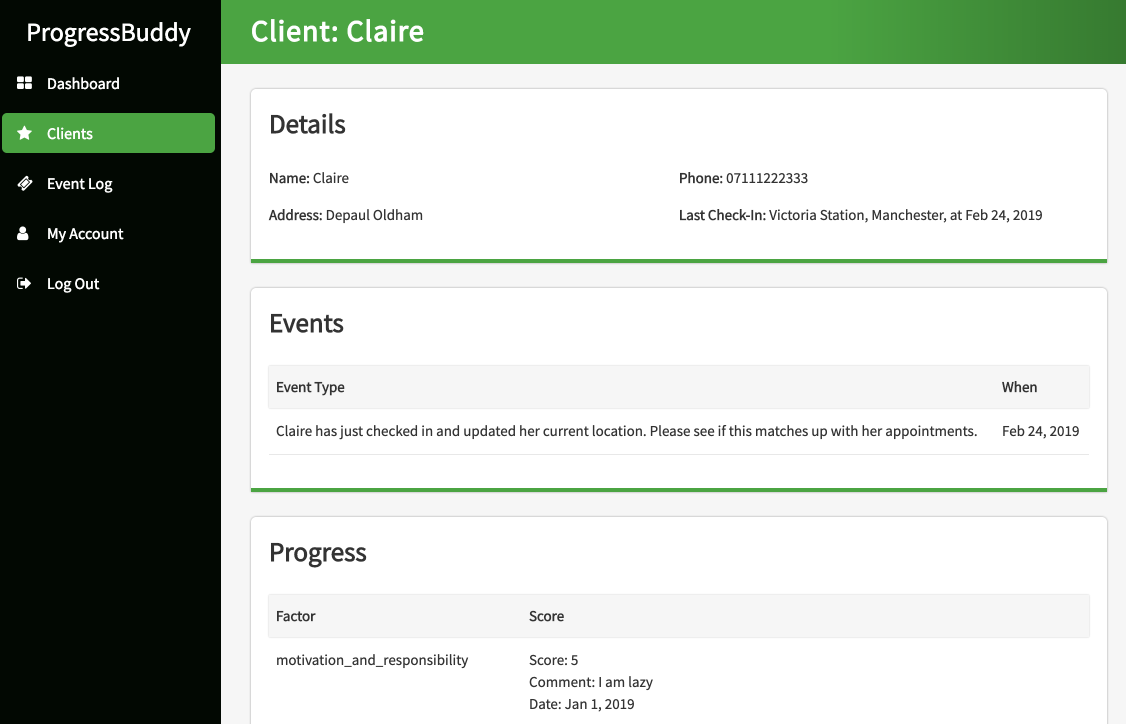The width and height of the screenshot is (1126, 724).
Task: Click the Date: Jan 1, 2019 text
Action: pos(582,705)
